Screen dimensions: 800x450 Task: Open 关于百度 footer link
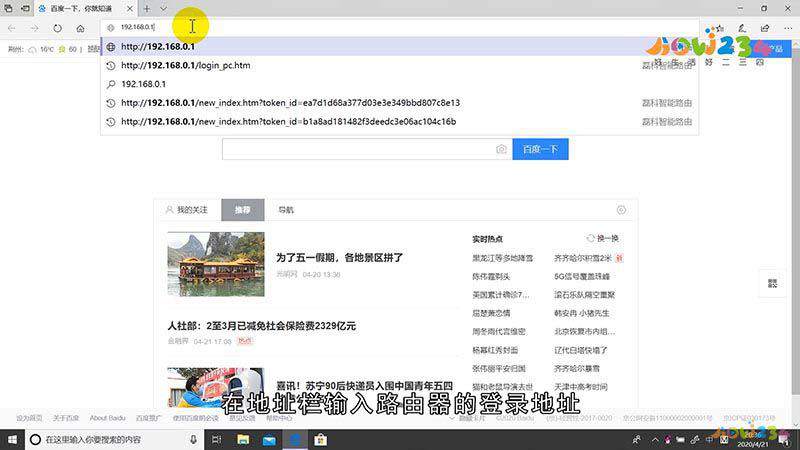[66, 418]
